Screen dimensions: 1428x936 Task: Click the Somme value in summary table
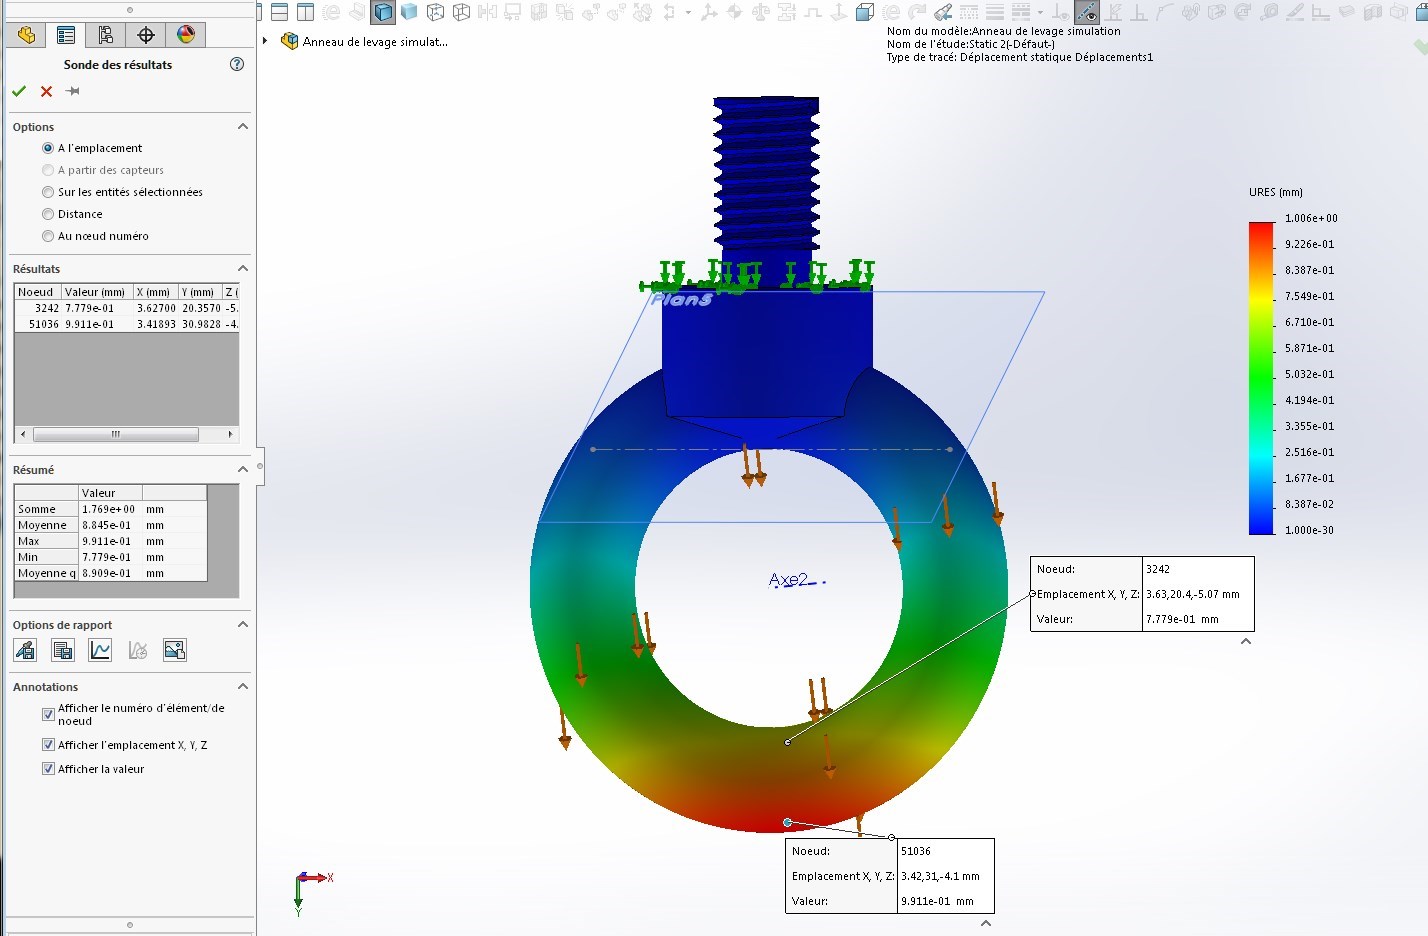coord(108,509)
